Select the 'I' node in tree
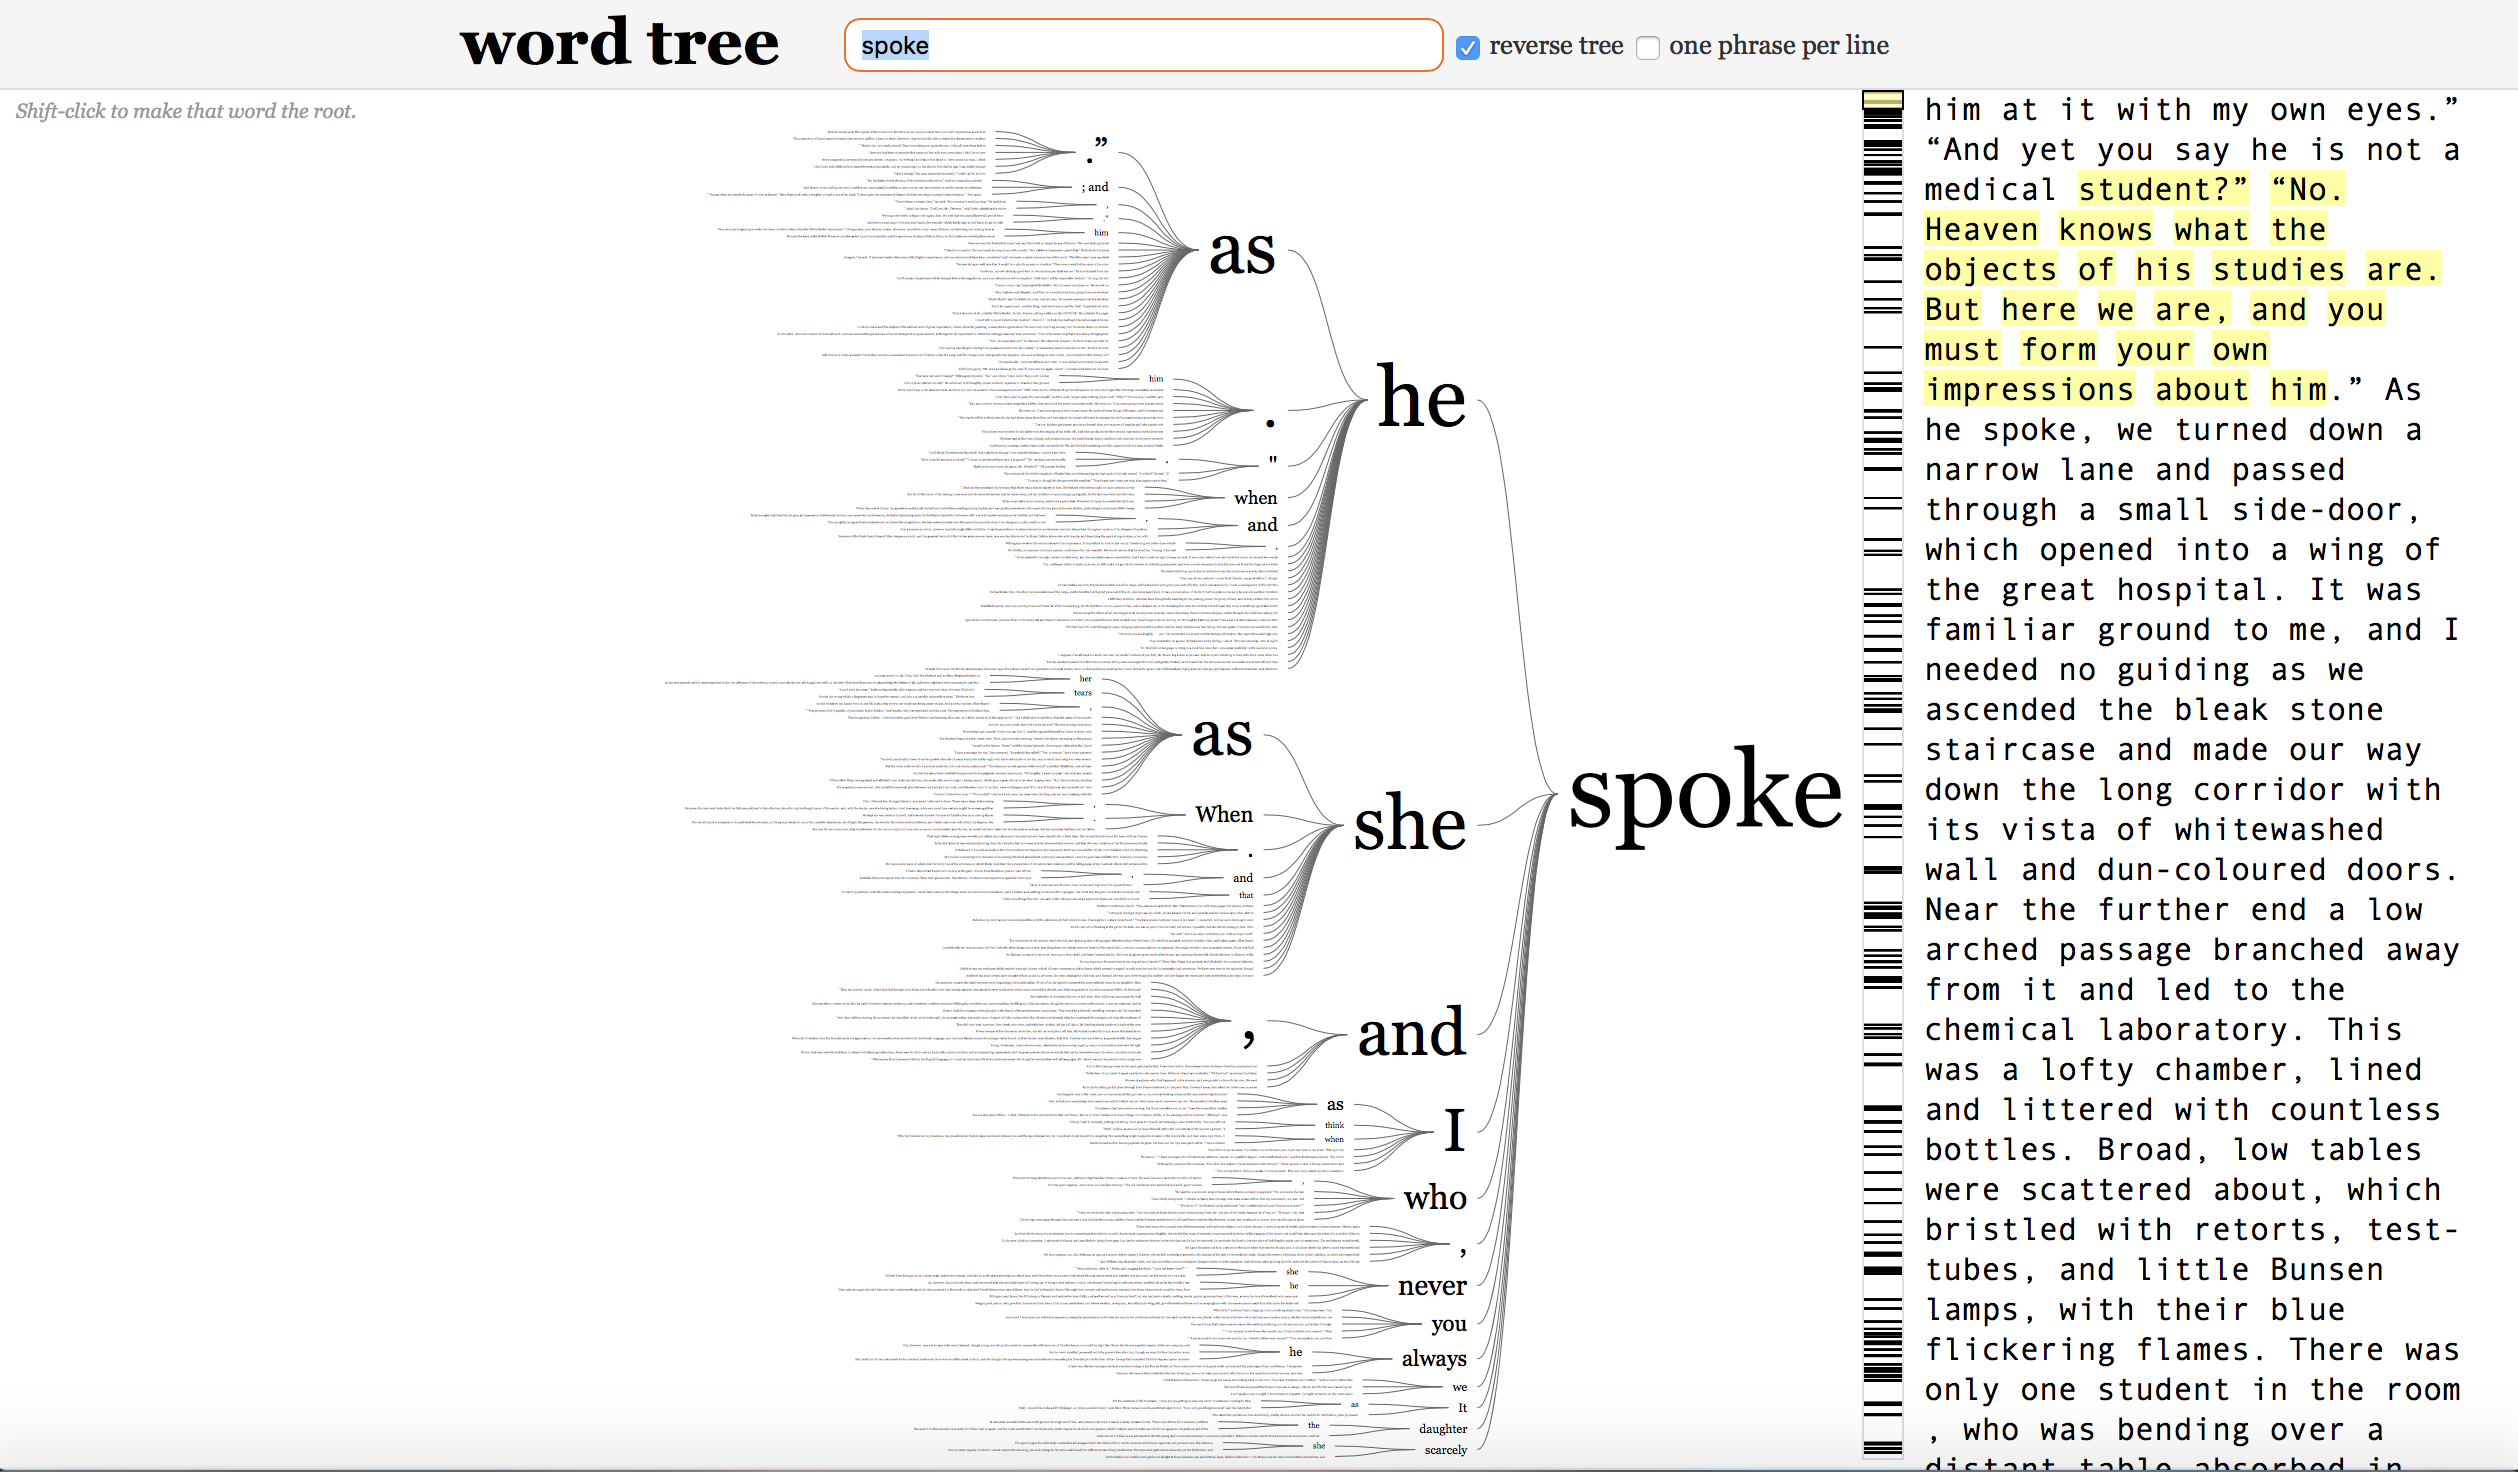 click(1454, 1131)
